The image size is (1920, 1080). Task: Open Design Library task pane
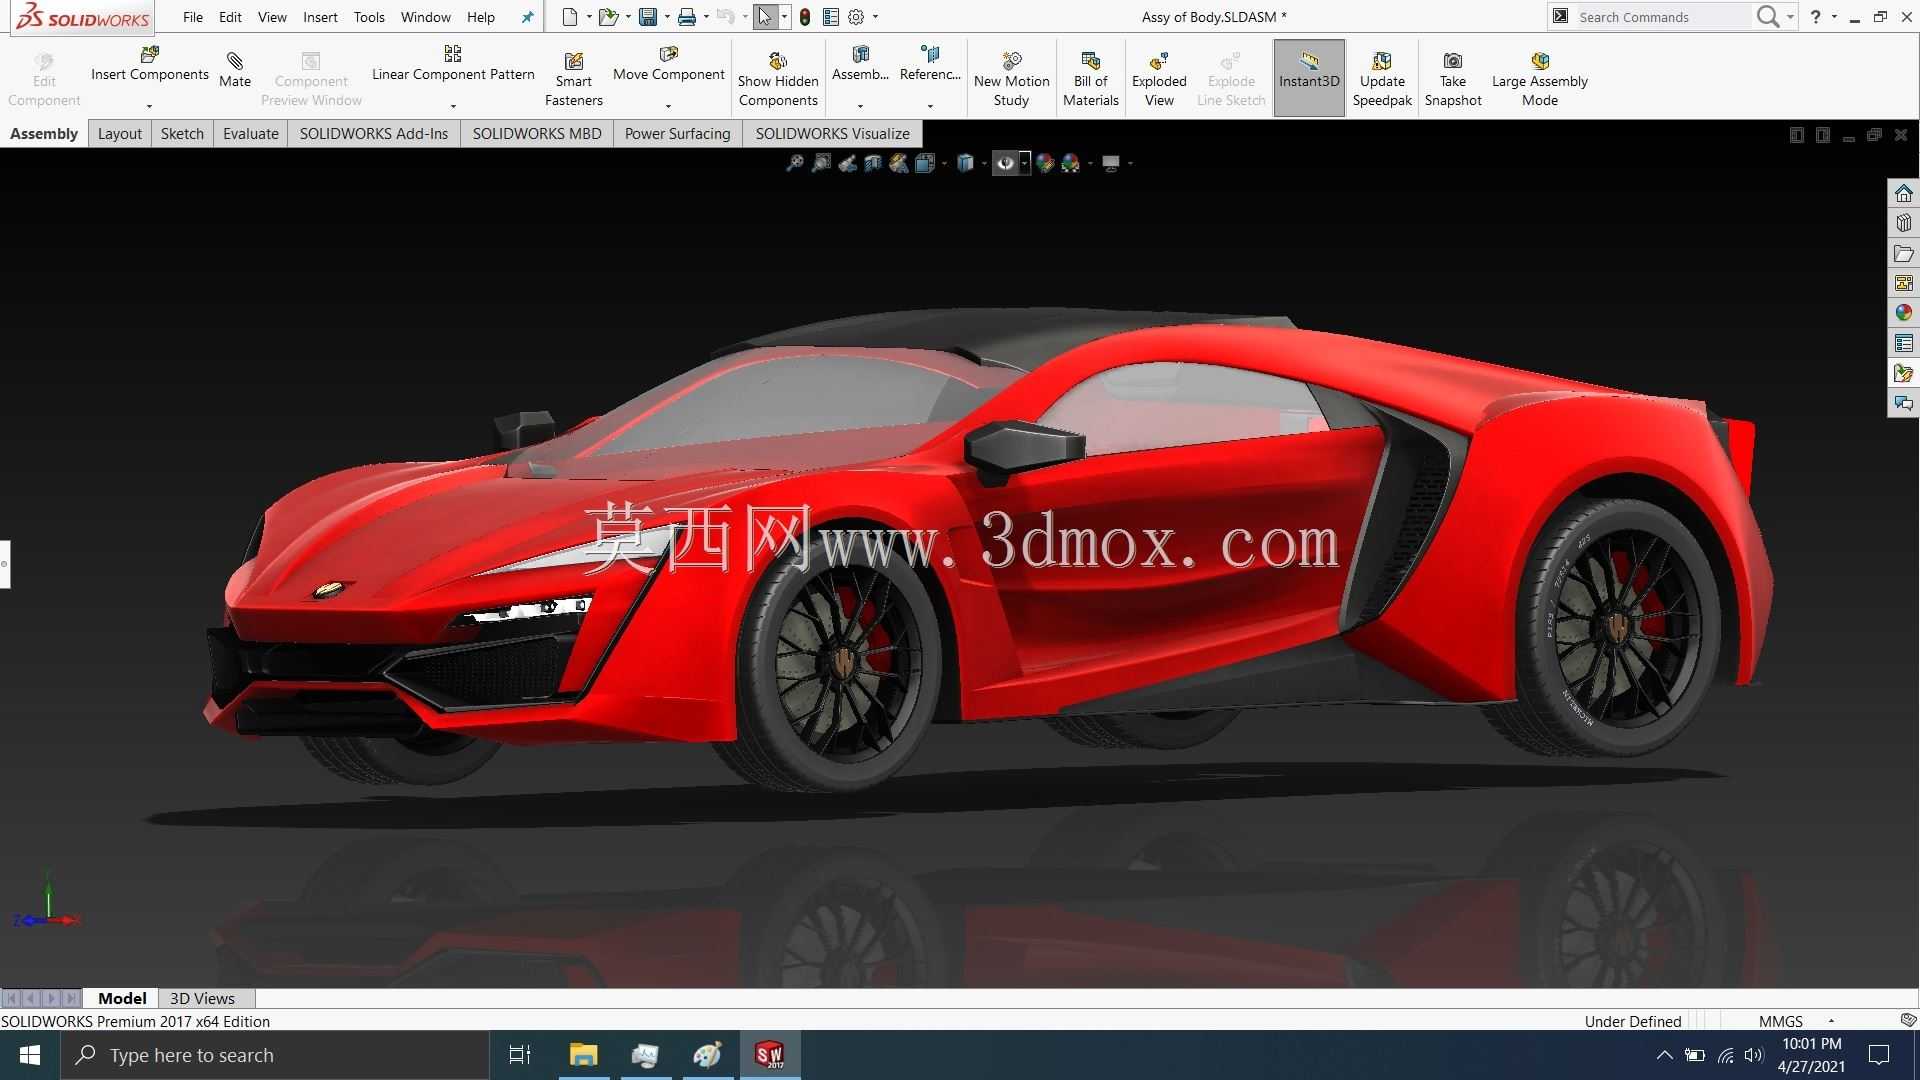click(1903, 223)
